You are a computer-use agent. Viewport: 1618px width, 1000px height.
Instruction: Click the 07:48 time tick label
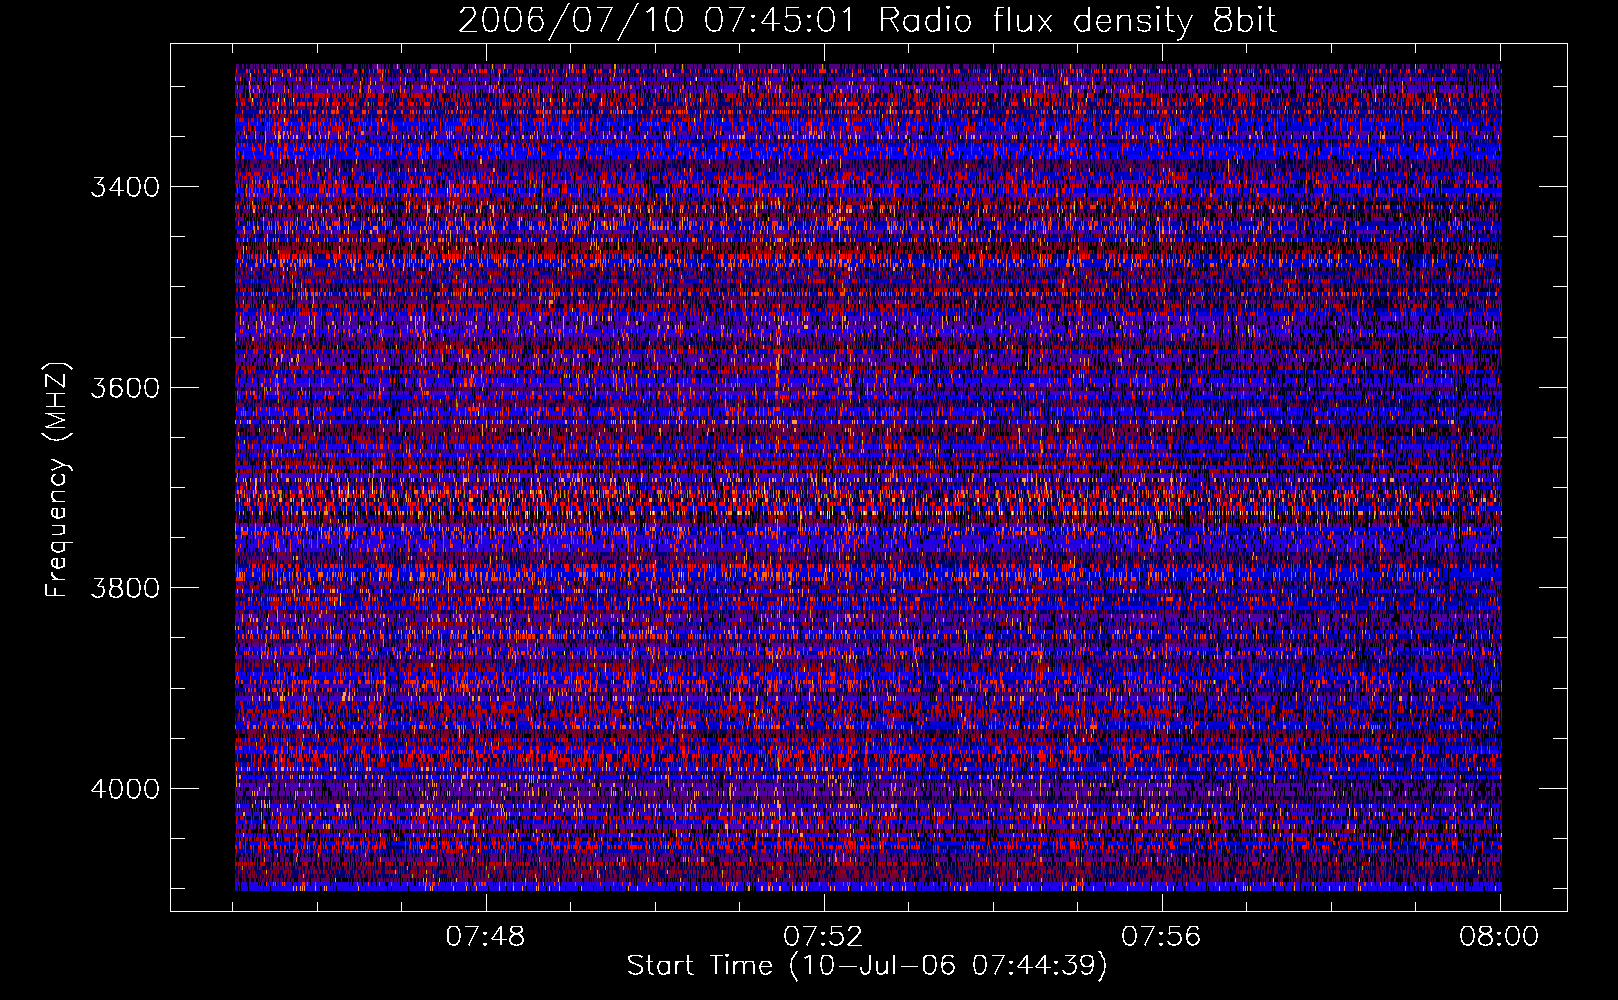click(485, 937)
